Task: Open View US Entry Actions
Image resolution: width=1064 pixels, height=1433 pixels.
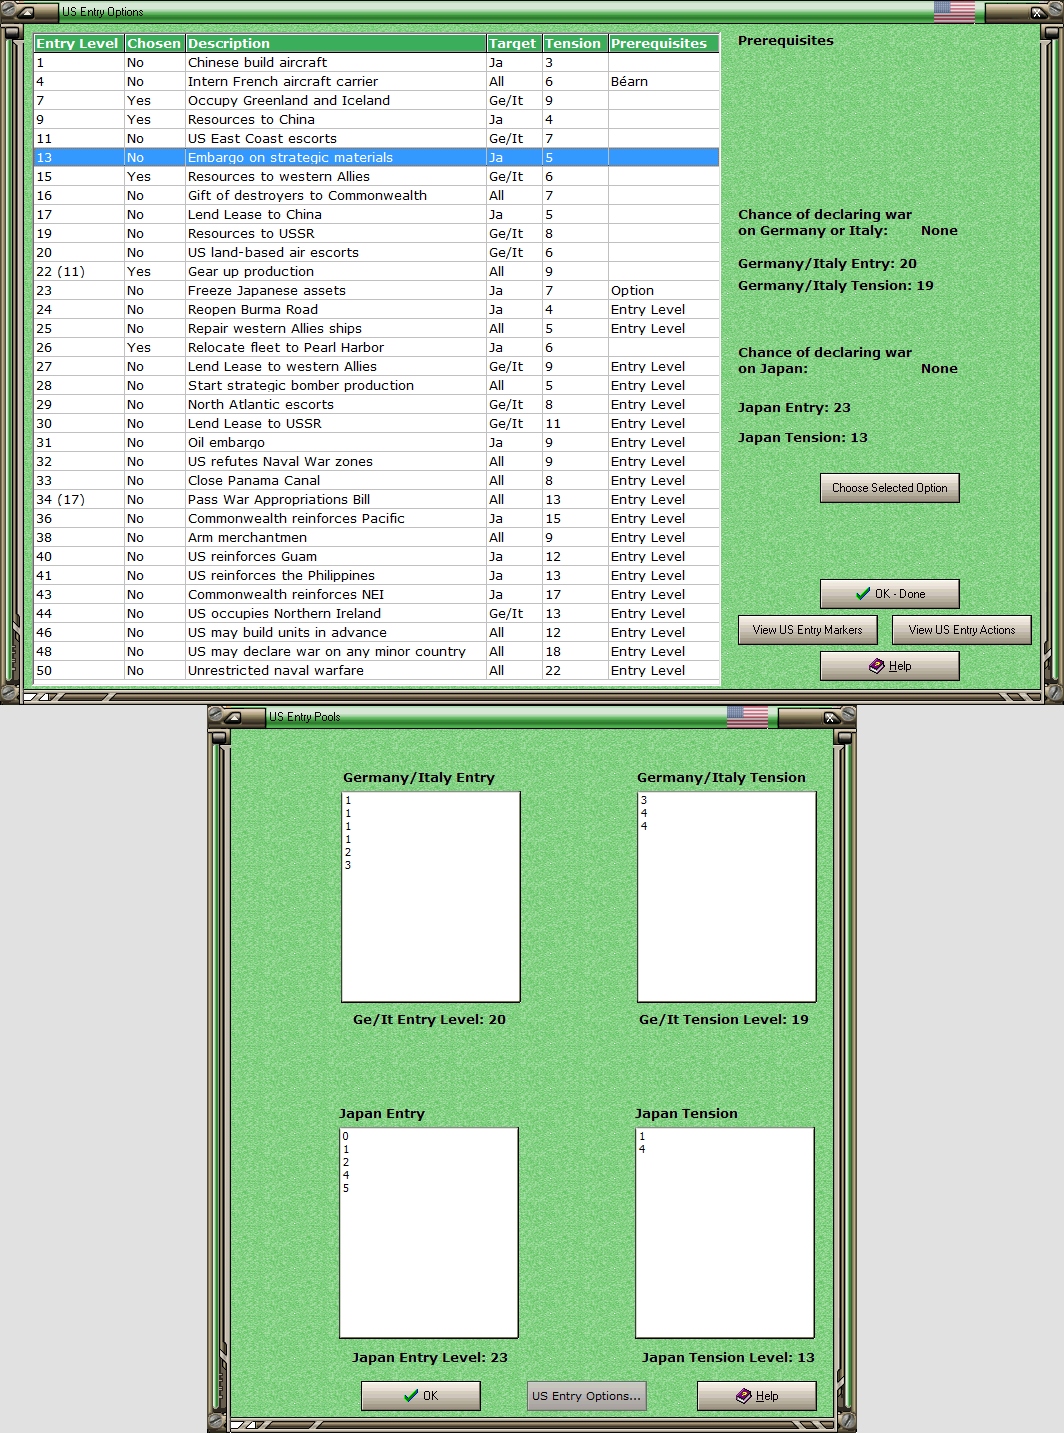Action: point(961,630)
